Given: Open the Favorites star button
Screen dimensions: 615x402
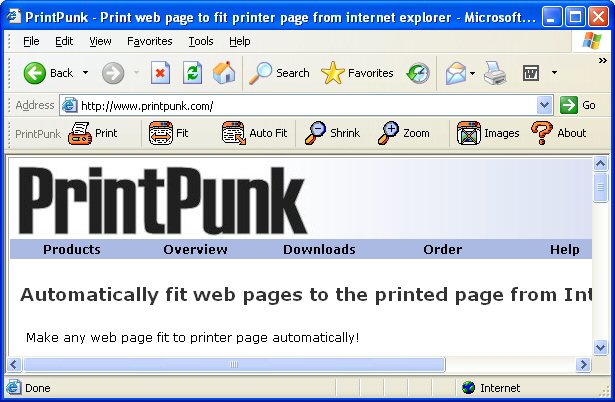Looking at the screenshot, I should tap(332, 73).
